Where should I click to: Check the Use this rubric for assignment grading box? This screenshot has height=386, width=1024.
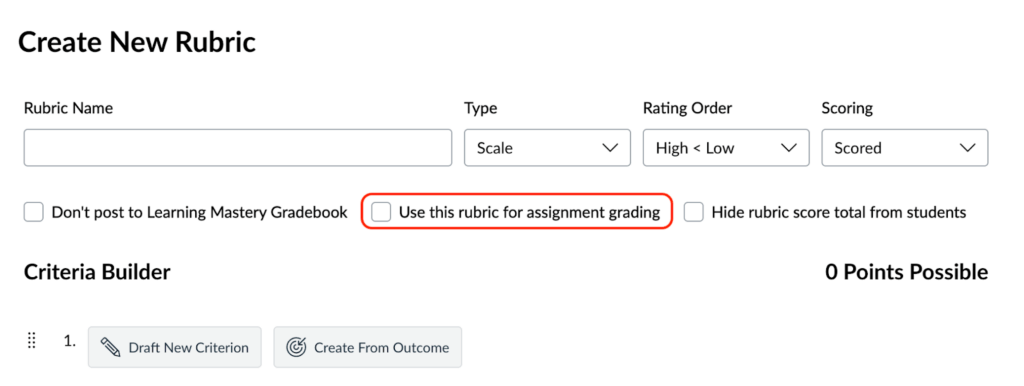pyautogui.click(x=381, y=212)
